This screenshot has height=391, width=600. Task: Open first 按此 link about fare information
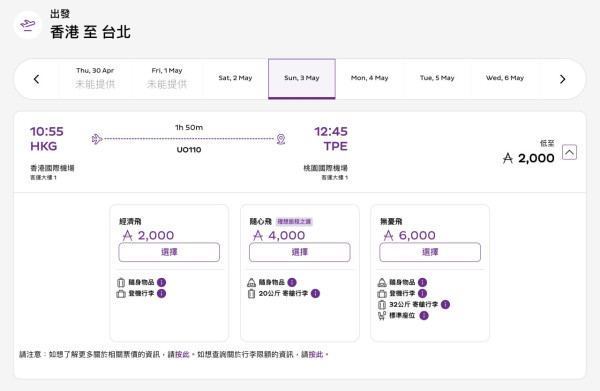click(182, 355)
